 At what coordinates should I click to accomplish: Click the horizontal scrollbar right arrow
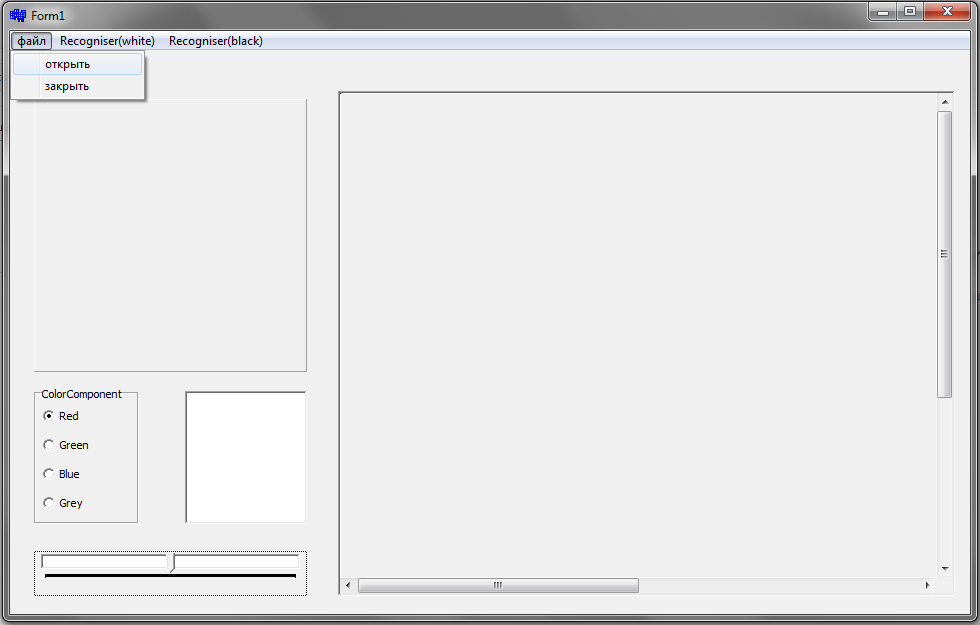tap(928, 586)
